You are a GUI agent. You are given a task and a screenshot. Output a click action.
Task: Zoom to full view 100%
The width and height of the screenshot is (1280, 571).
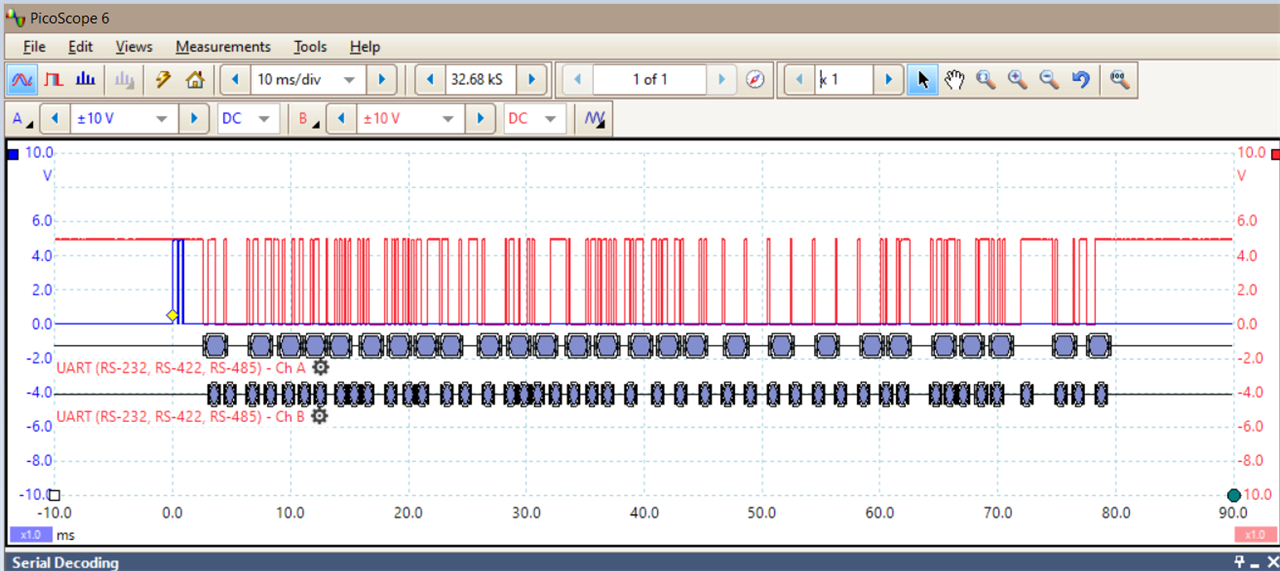coord(1120,79)
